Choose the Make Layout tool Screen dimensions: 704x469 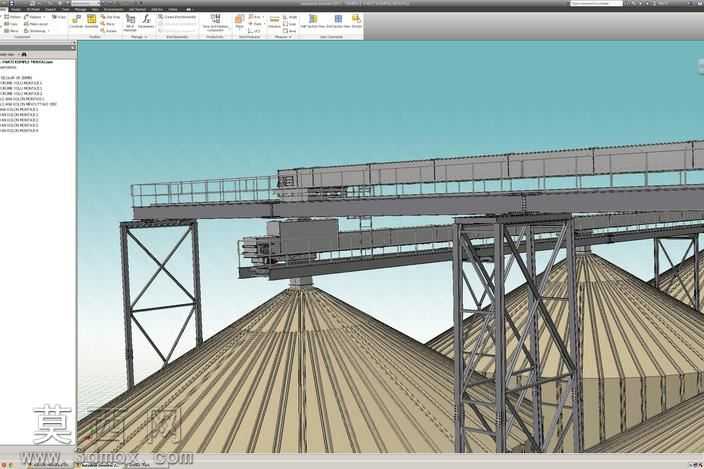tap(36, 24)
